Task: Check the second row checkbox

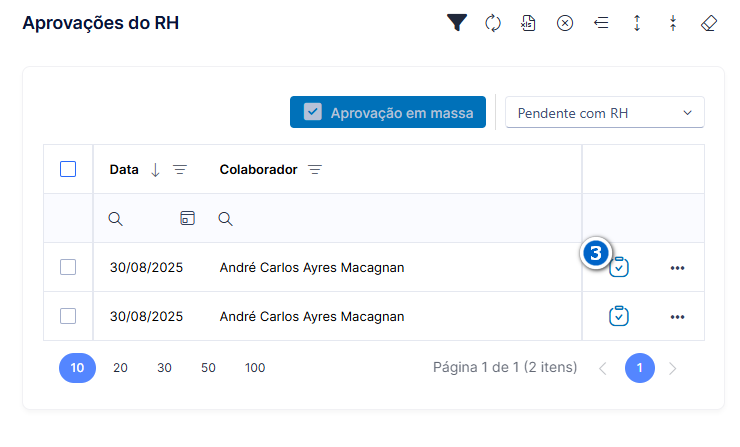Action: (68, 316)
